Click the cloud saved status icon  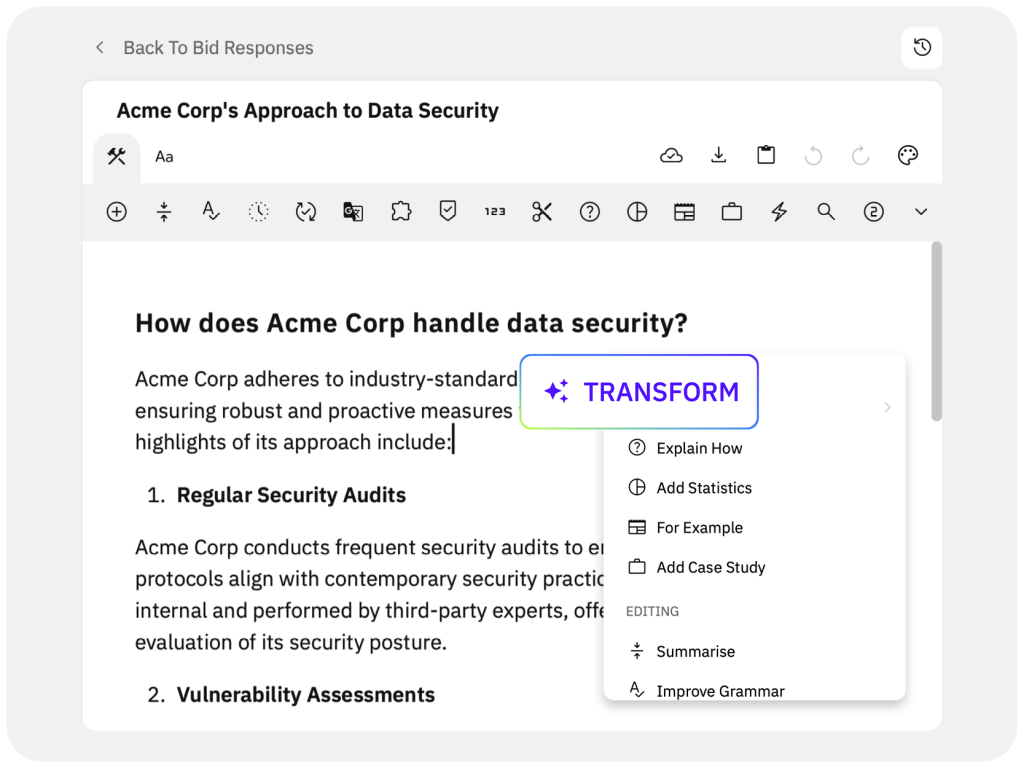672,156
